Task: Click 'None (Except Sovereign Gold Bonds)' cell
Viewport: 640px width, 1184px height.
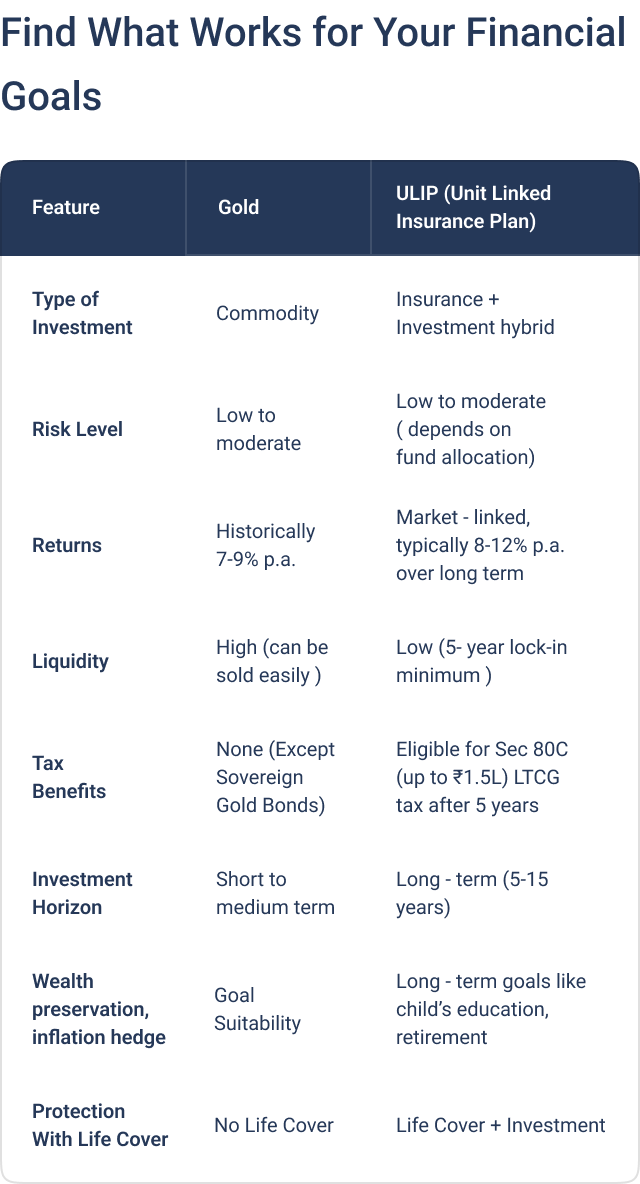Action: pos(275,777)
